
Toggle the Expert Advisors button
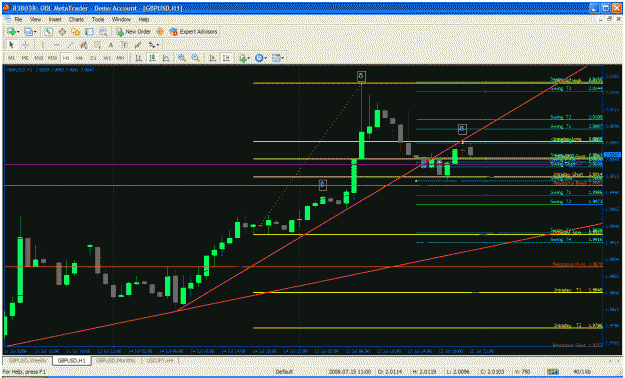click(x=193, y=32)
